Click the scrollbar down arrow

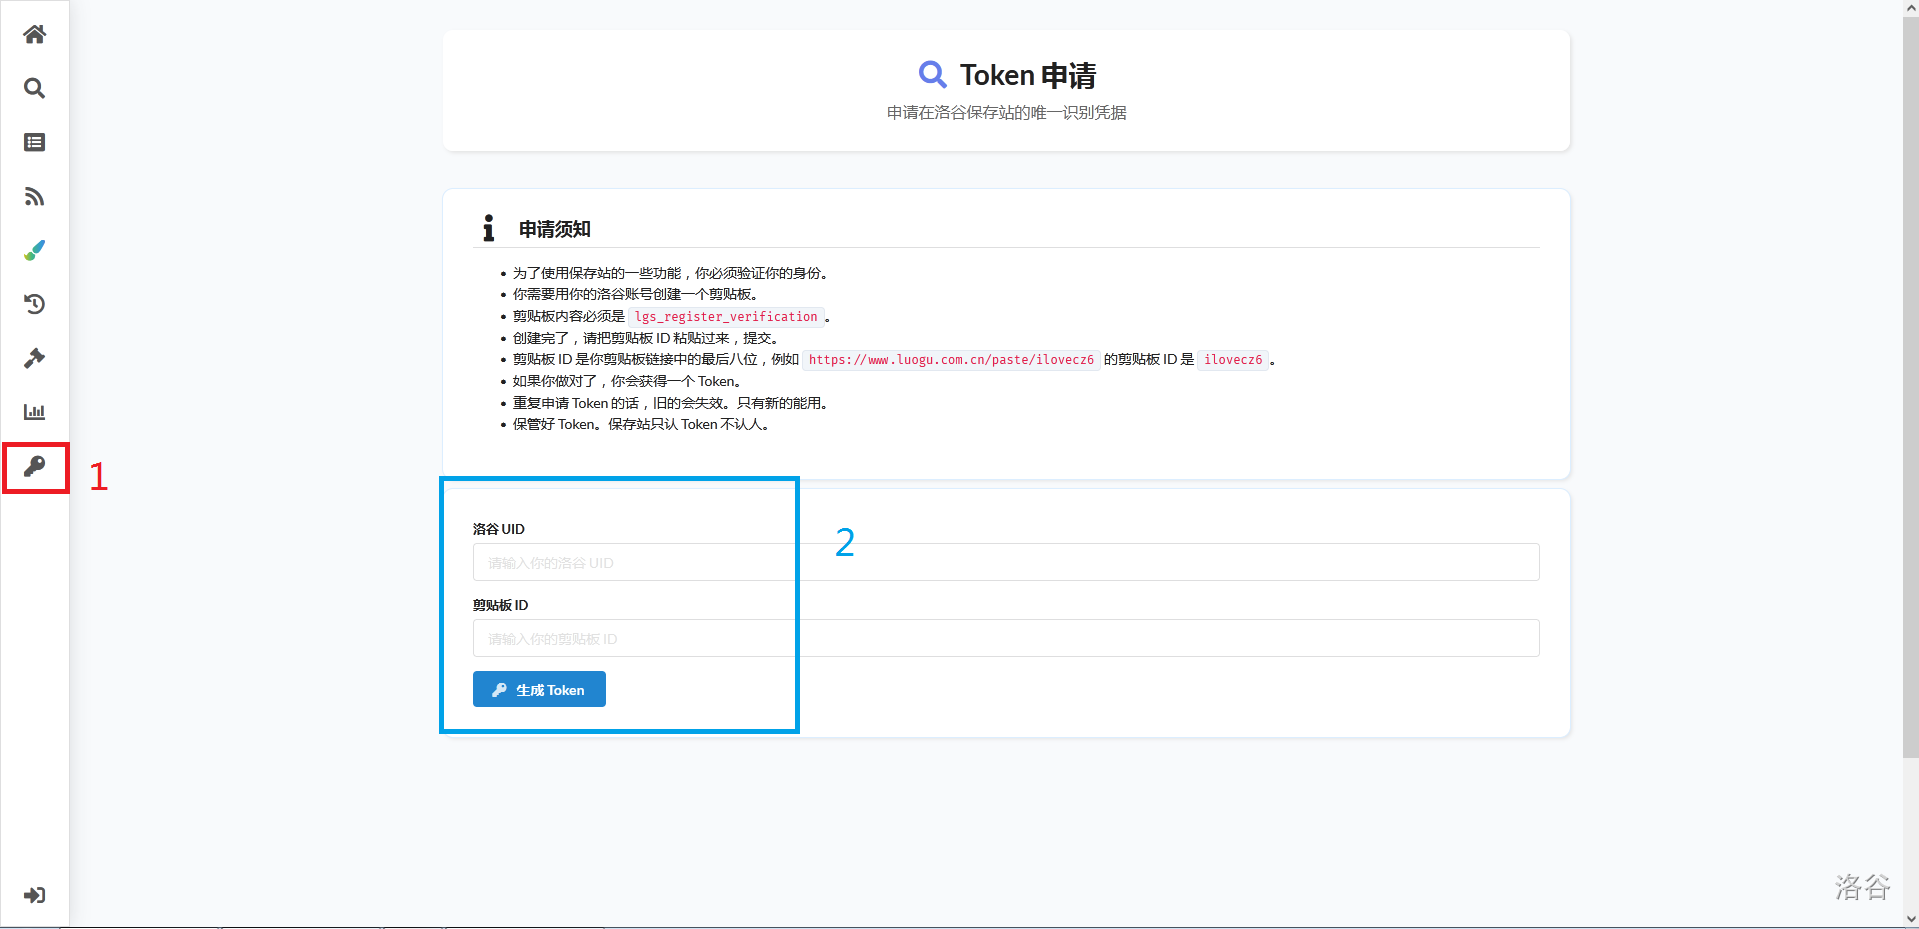click(x=1910, y=919)
